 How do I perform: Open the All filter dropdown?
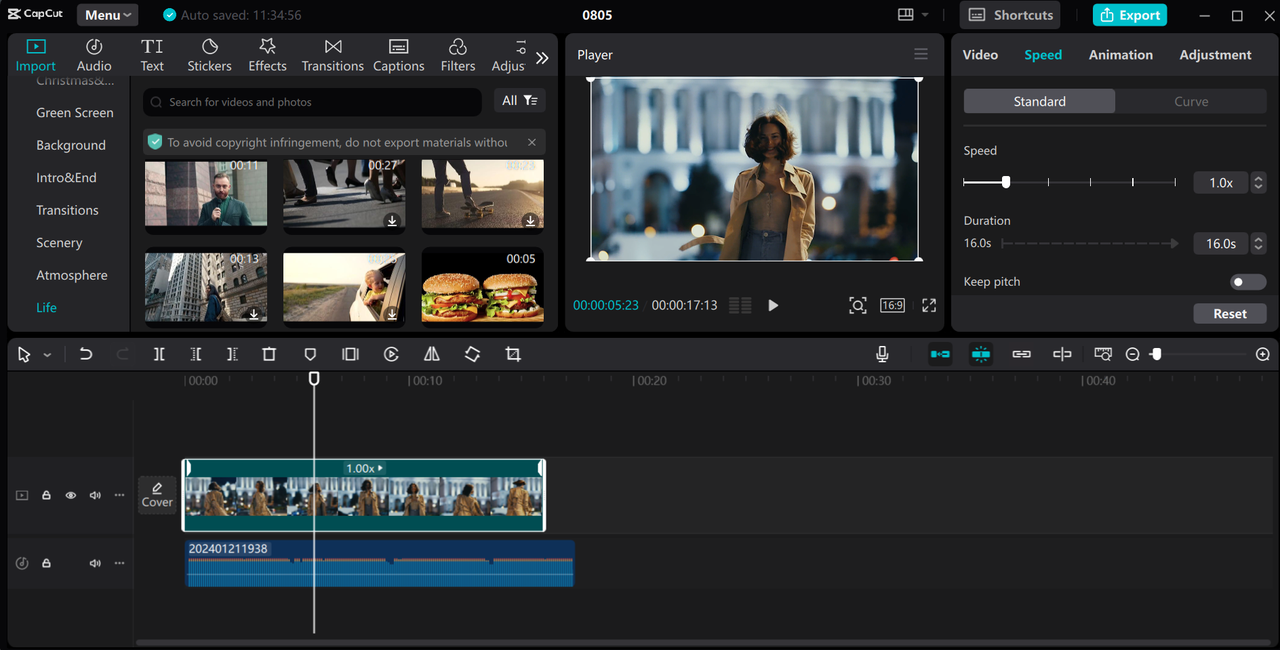click(519, 101)
